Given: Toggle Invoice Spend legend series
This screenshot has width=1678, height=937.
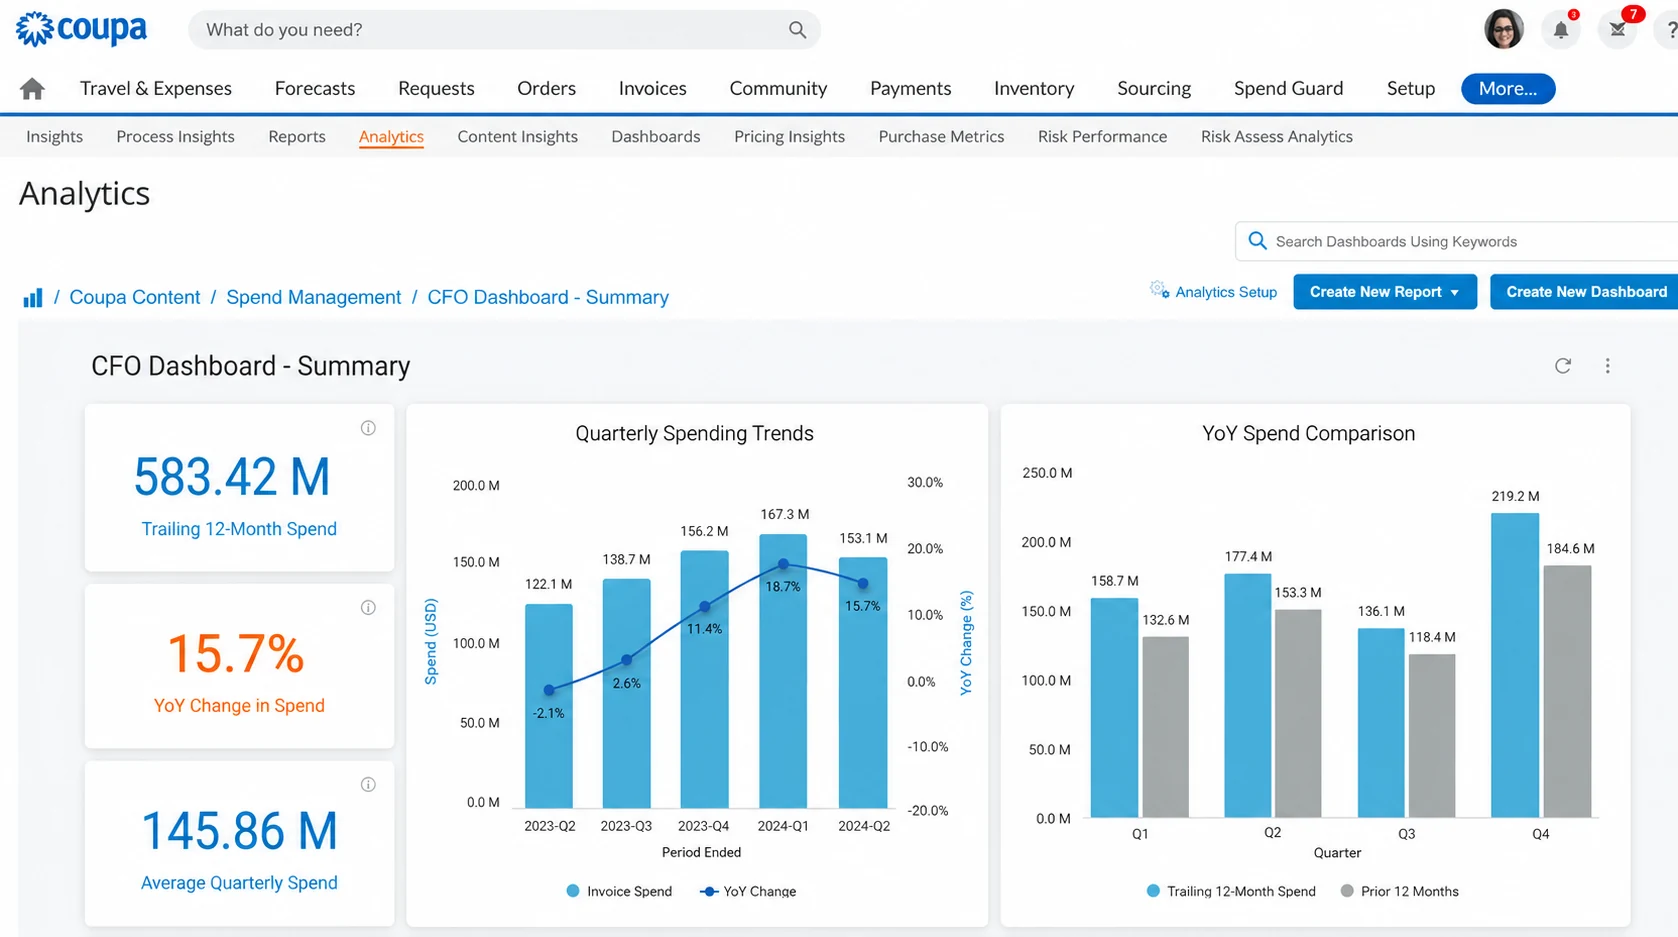Looking at the screenshot, I should [619, 891].
